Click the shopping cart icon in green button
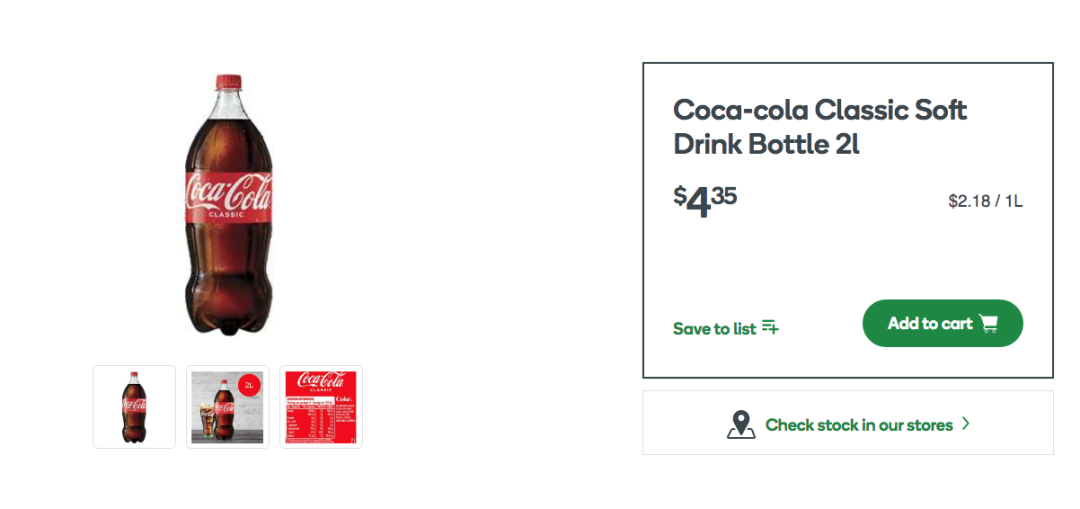 click(x=988, y=323)
